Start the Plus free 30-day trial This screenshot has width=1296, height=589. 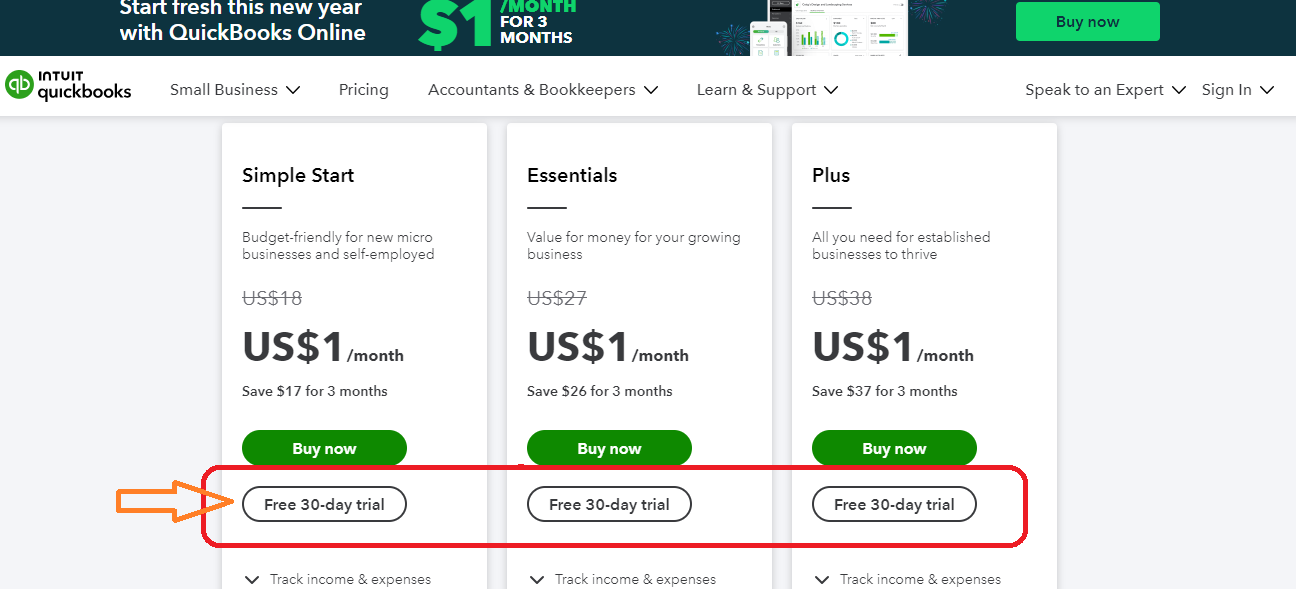click(894, 504)
